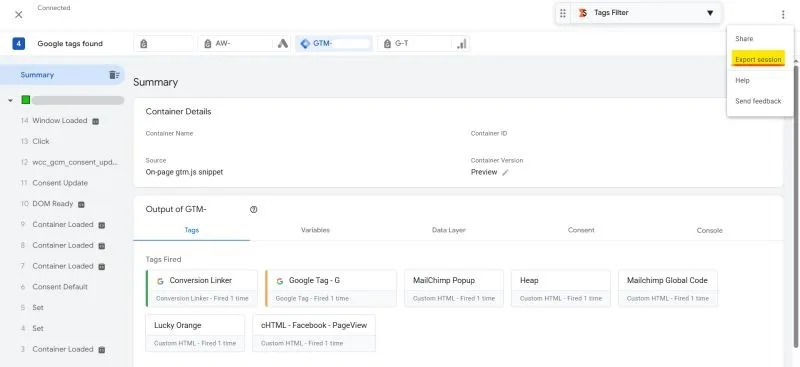Open the Conversion Linker tag card
This screenshot has height=367, width=800.
[202, 288]
